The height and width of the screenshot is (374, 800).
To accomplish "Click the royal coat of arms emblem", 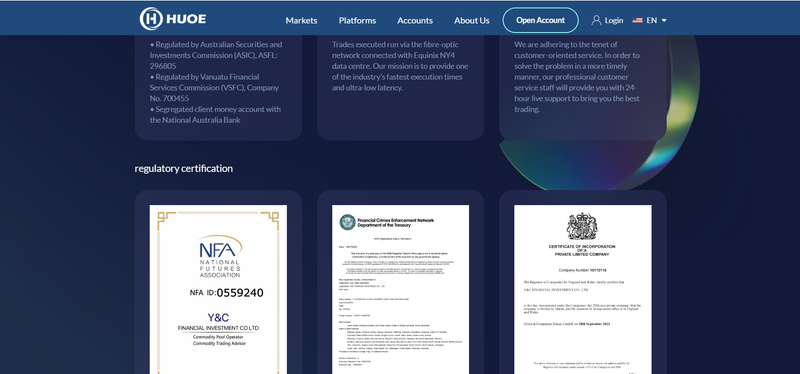I will point(582,227).
